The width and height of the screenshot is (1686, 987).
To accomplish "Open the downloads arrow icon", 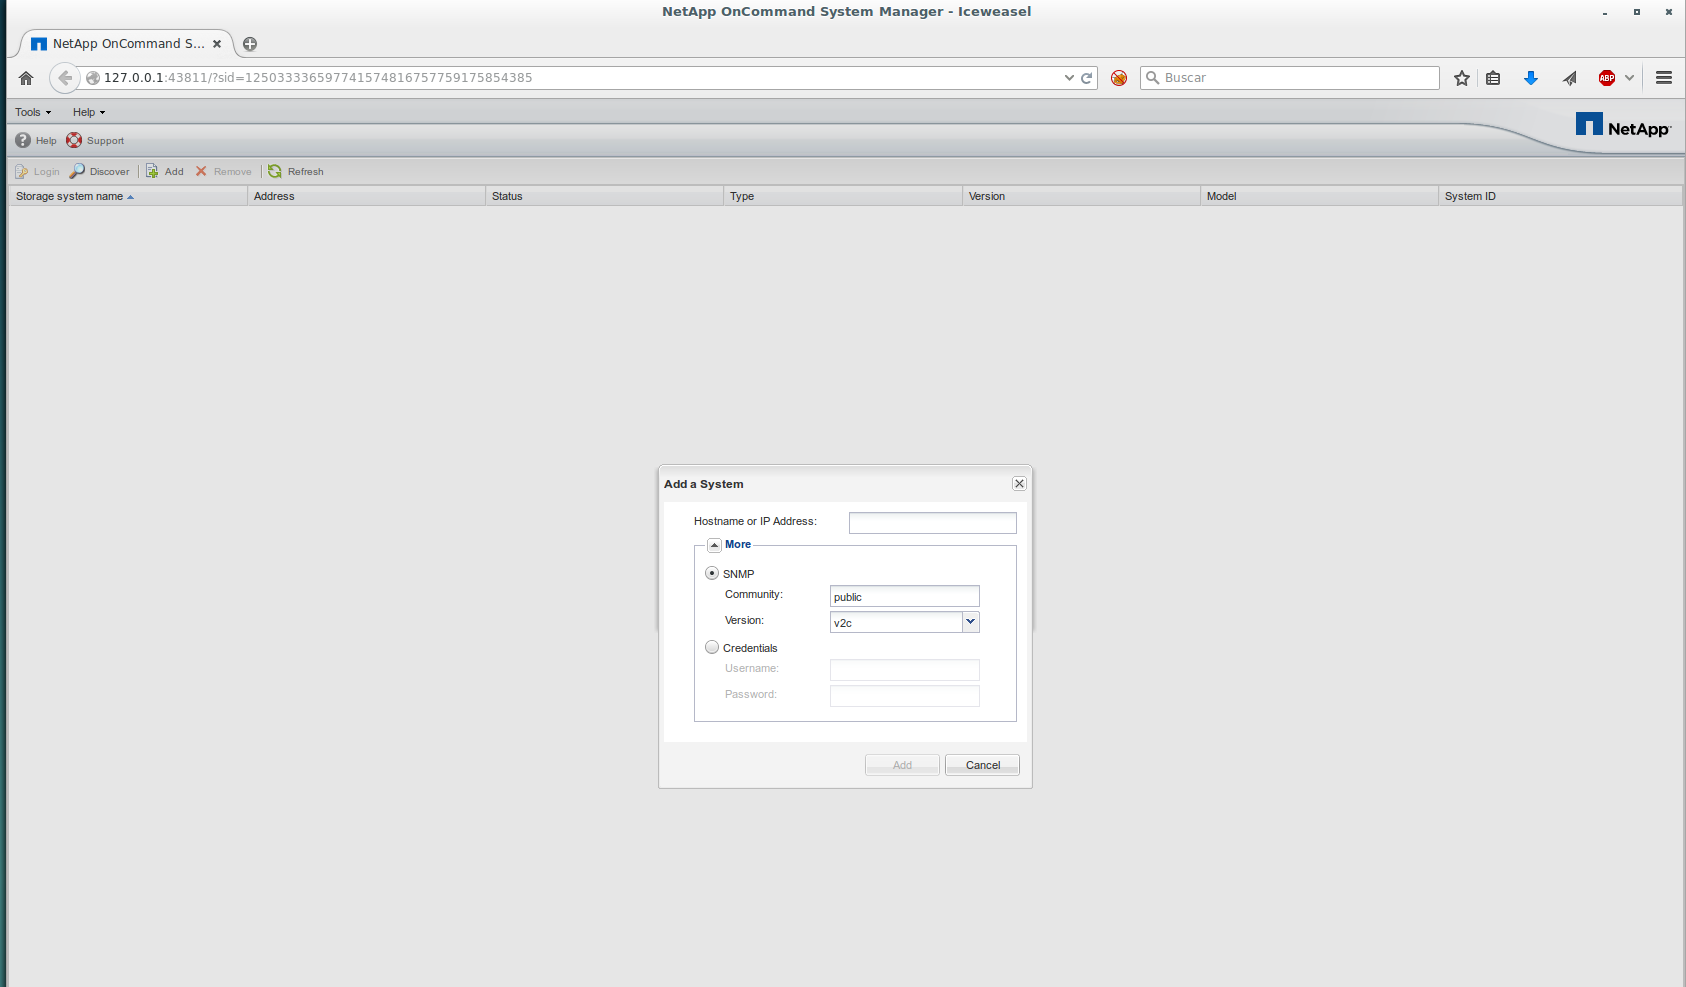I will pyautogui.click(x=1530, y=78).
